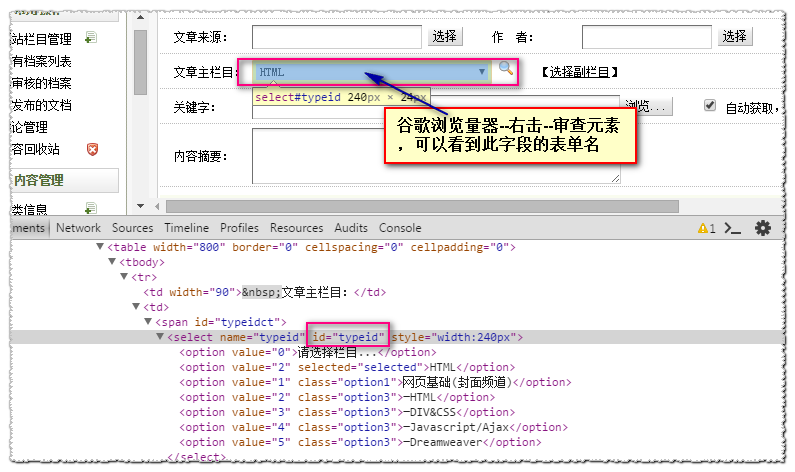The height and width of the screenshot is (472, 795).
Task: Open the 选择副栏目 link
Action: point(580,72)
